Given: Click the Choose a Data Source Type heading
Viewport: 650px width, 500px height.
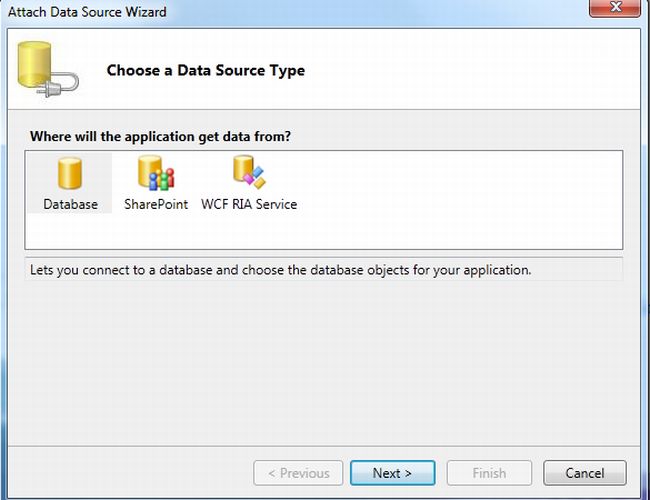Looking at the screenshot, I should (206, 71).
